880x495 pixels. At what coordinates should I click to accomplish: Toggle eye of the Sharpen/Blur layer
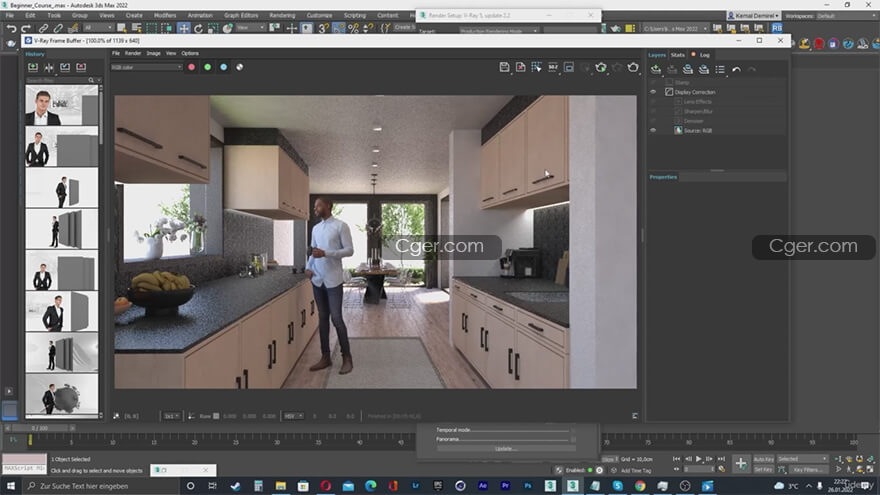[x=653, y=111]
